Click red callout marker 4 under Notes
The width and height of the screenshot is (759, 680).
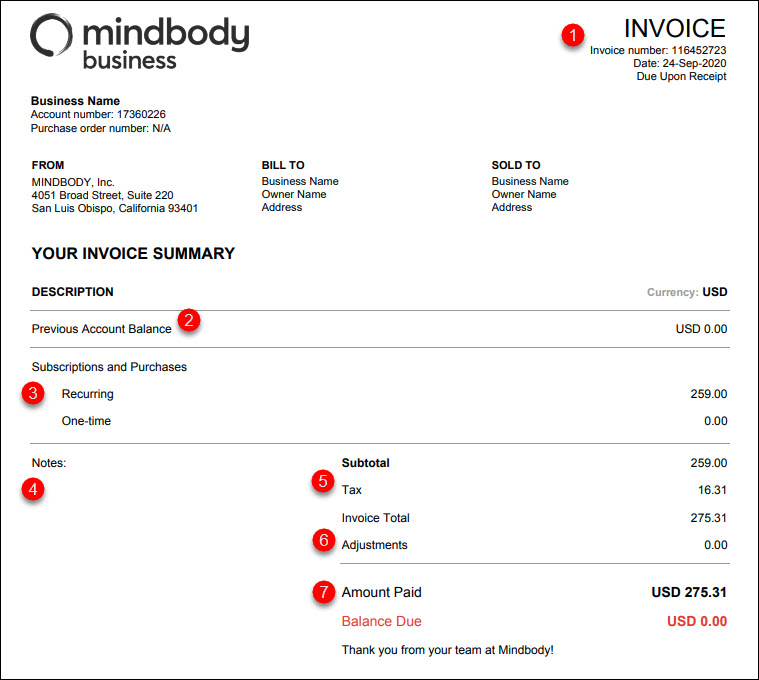pos(34,490)
